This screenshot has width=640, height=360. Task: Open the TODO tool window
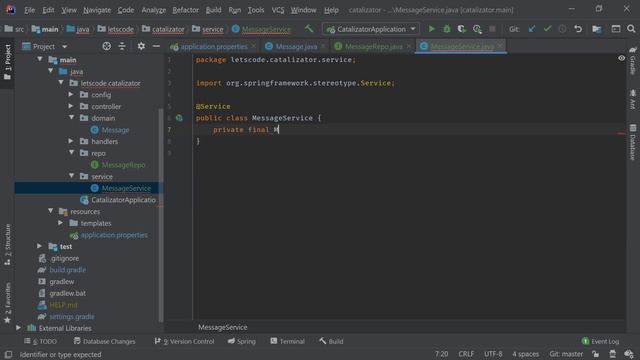coord(41,341)
